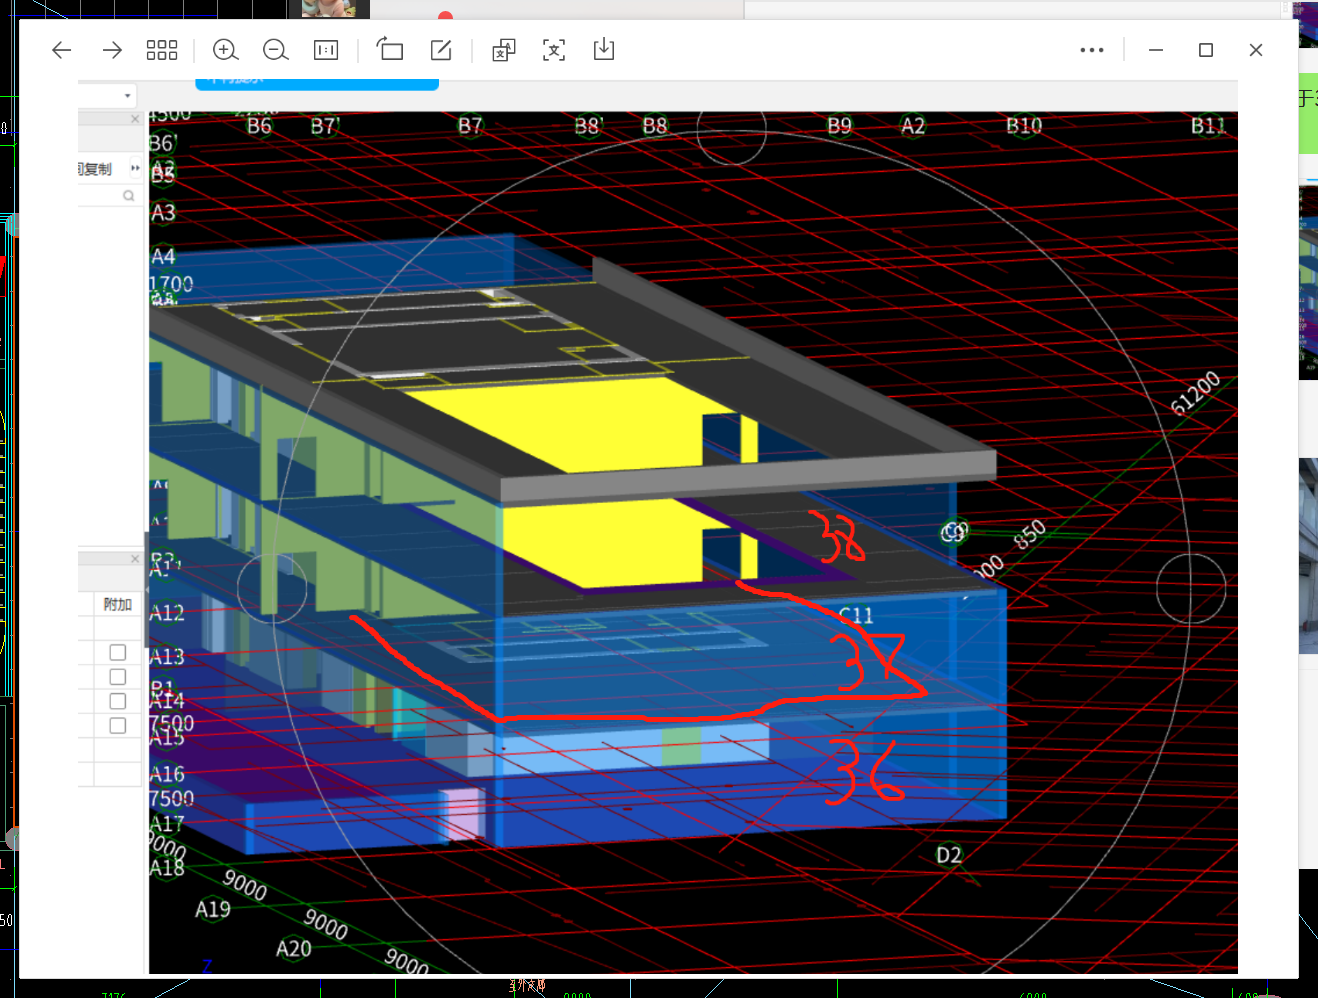Click the extract text (OCR) icon
1318x998 pixels.
coord(554,50)
